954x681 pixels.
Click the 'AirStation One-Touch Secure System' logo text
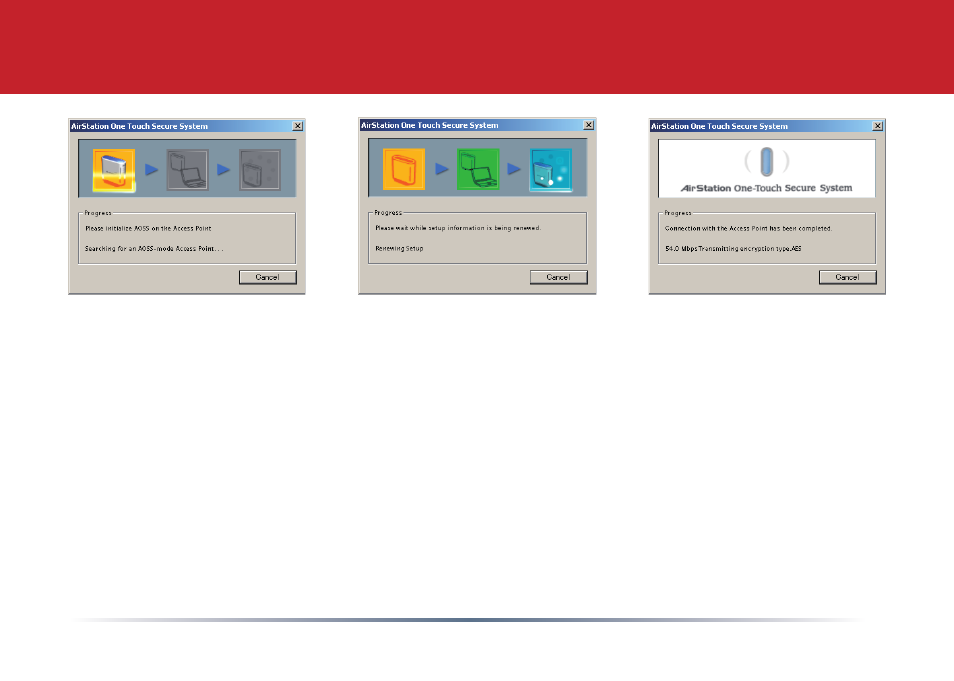pyautogui.click(x=767, y=188)
